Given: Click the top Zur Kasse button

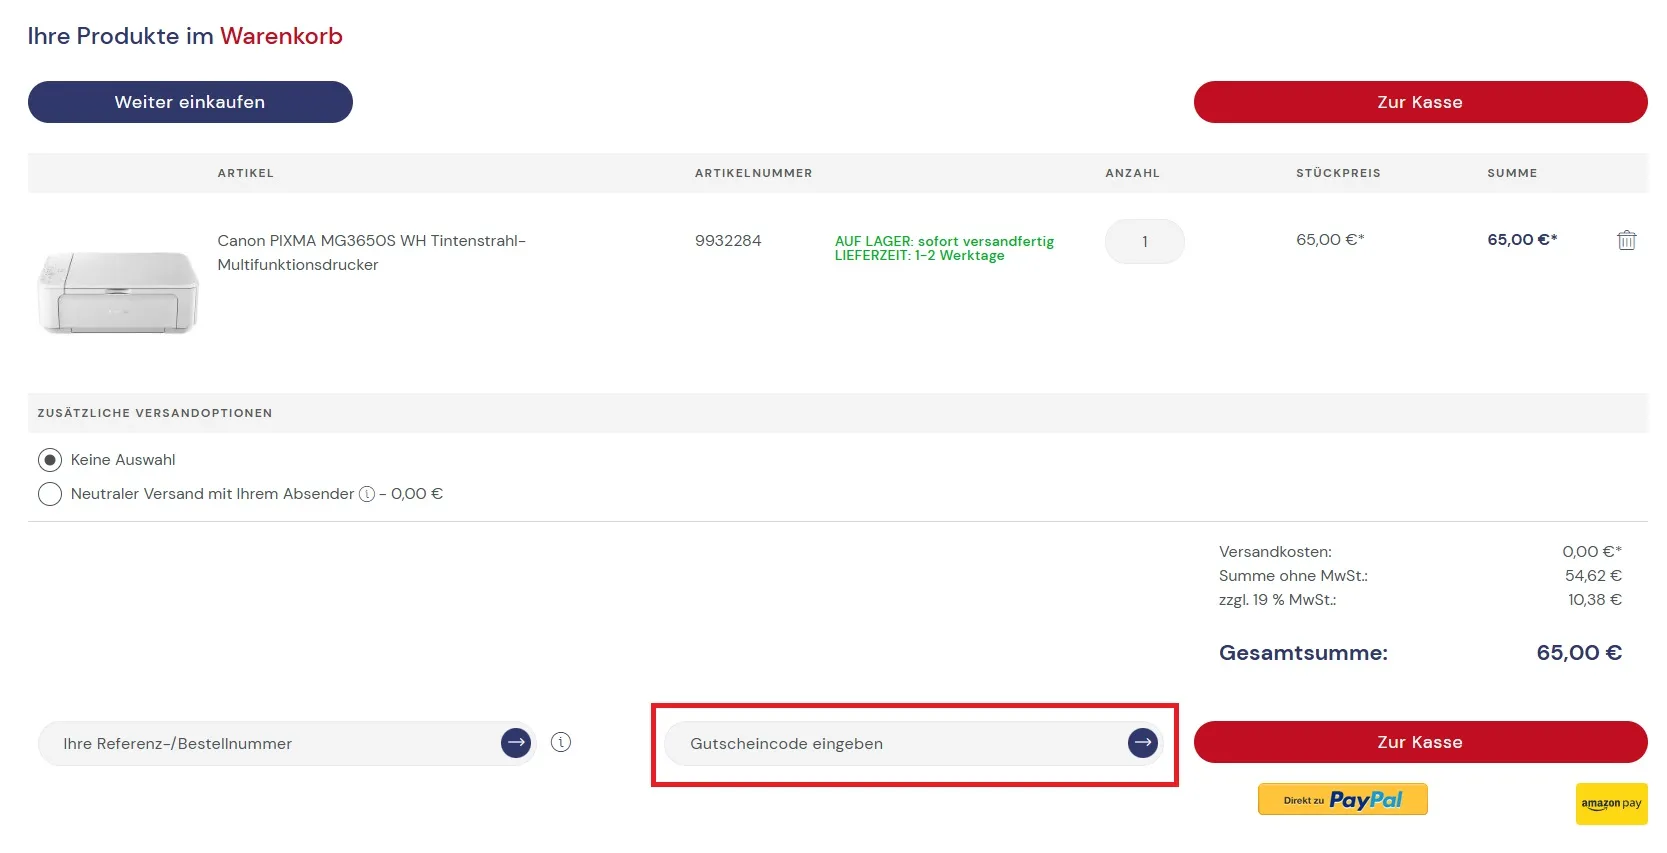Looking at the screenshot, I should [1419, 102].
